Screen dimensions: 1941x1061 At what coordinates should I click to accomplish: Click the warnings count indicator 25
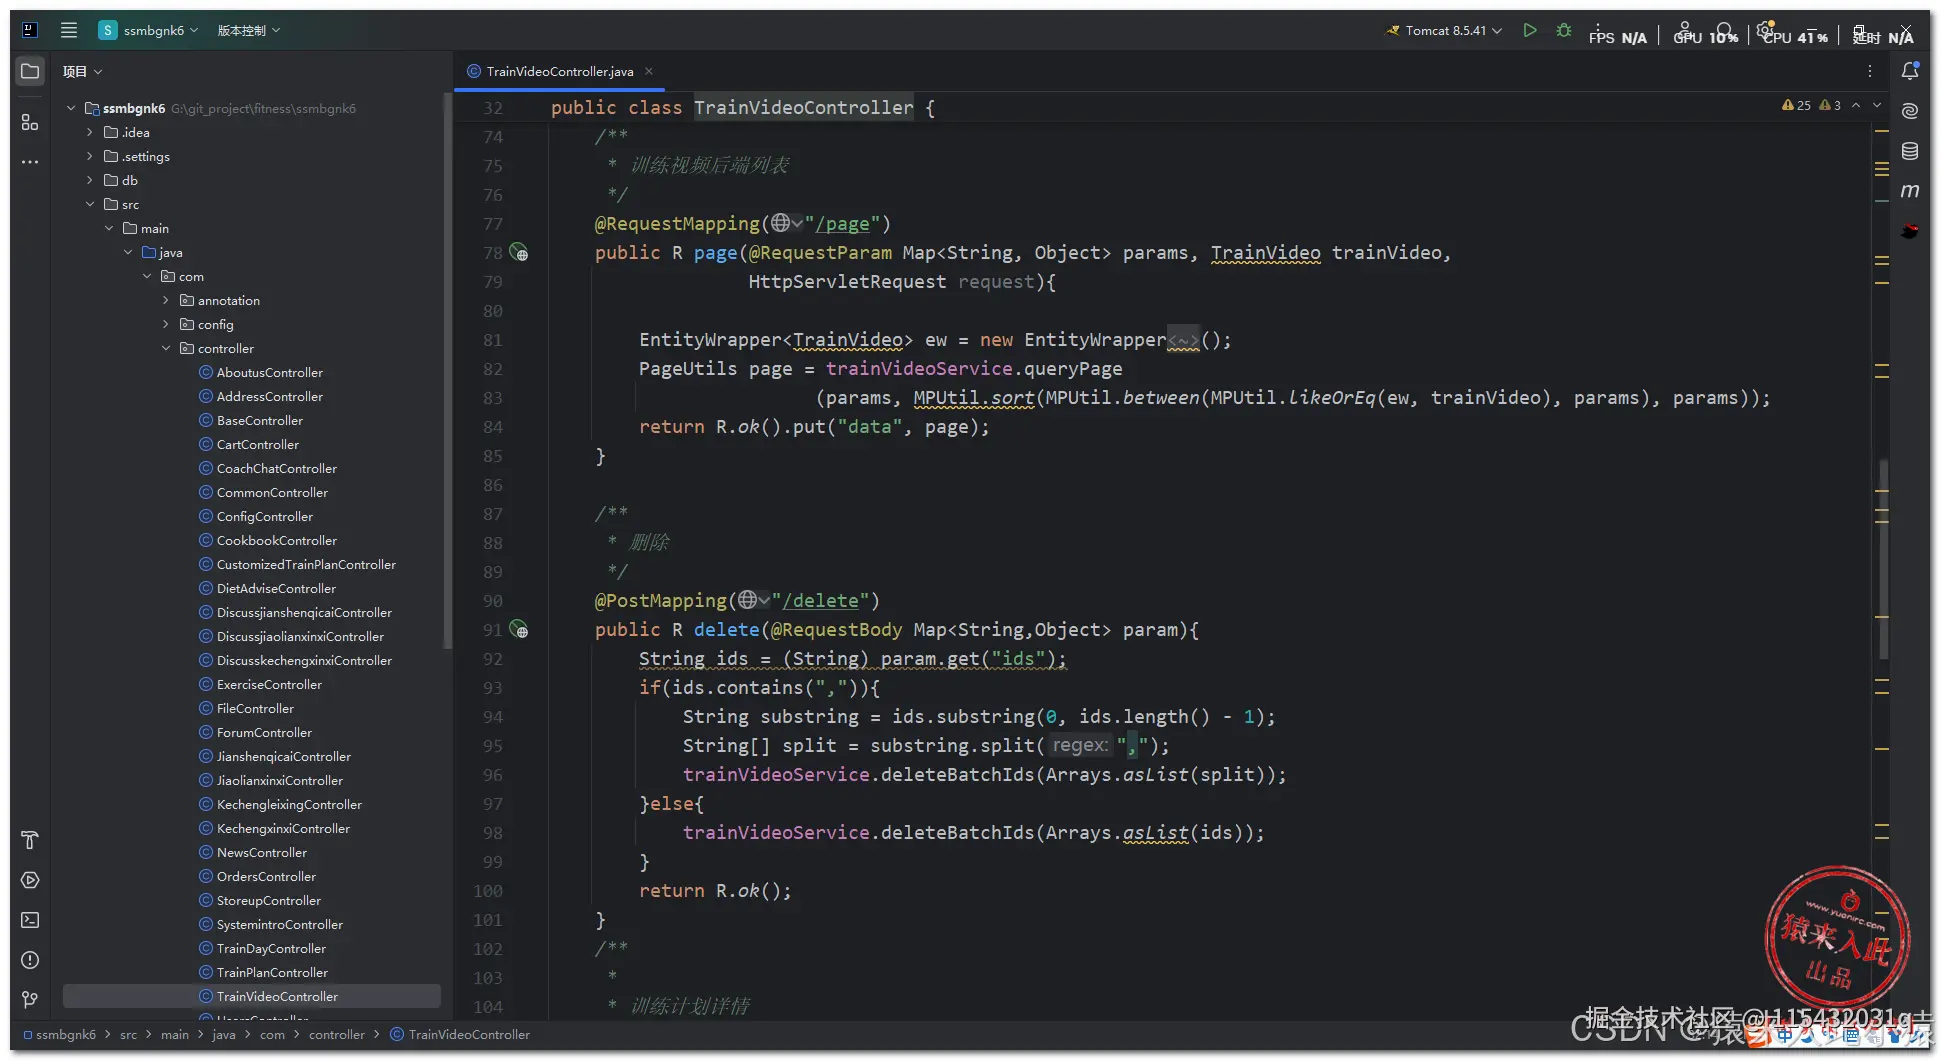pos(1796,105)
